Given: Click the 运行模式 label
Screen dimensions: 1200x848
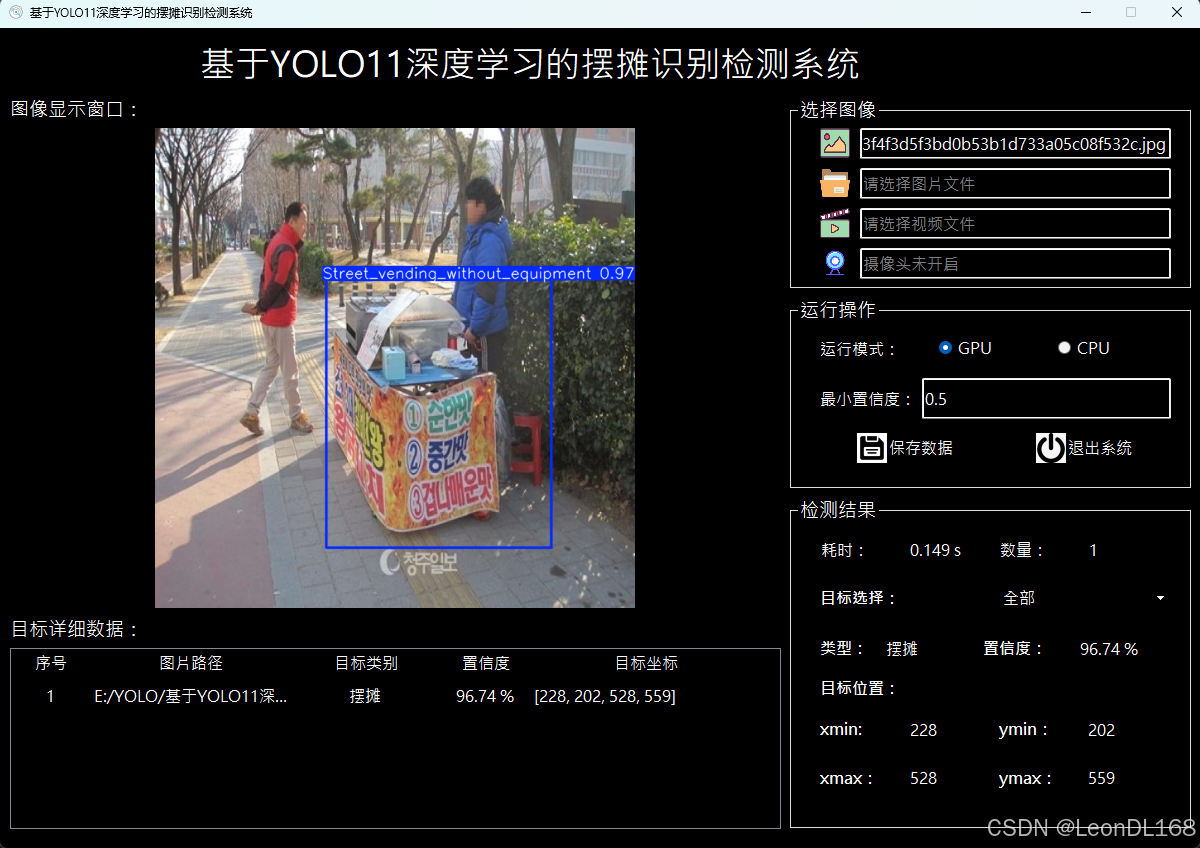Looking at the screenshot, I should (x=859, y=349).
